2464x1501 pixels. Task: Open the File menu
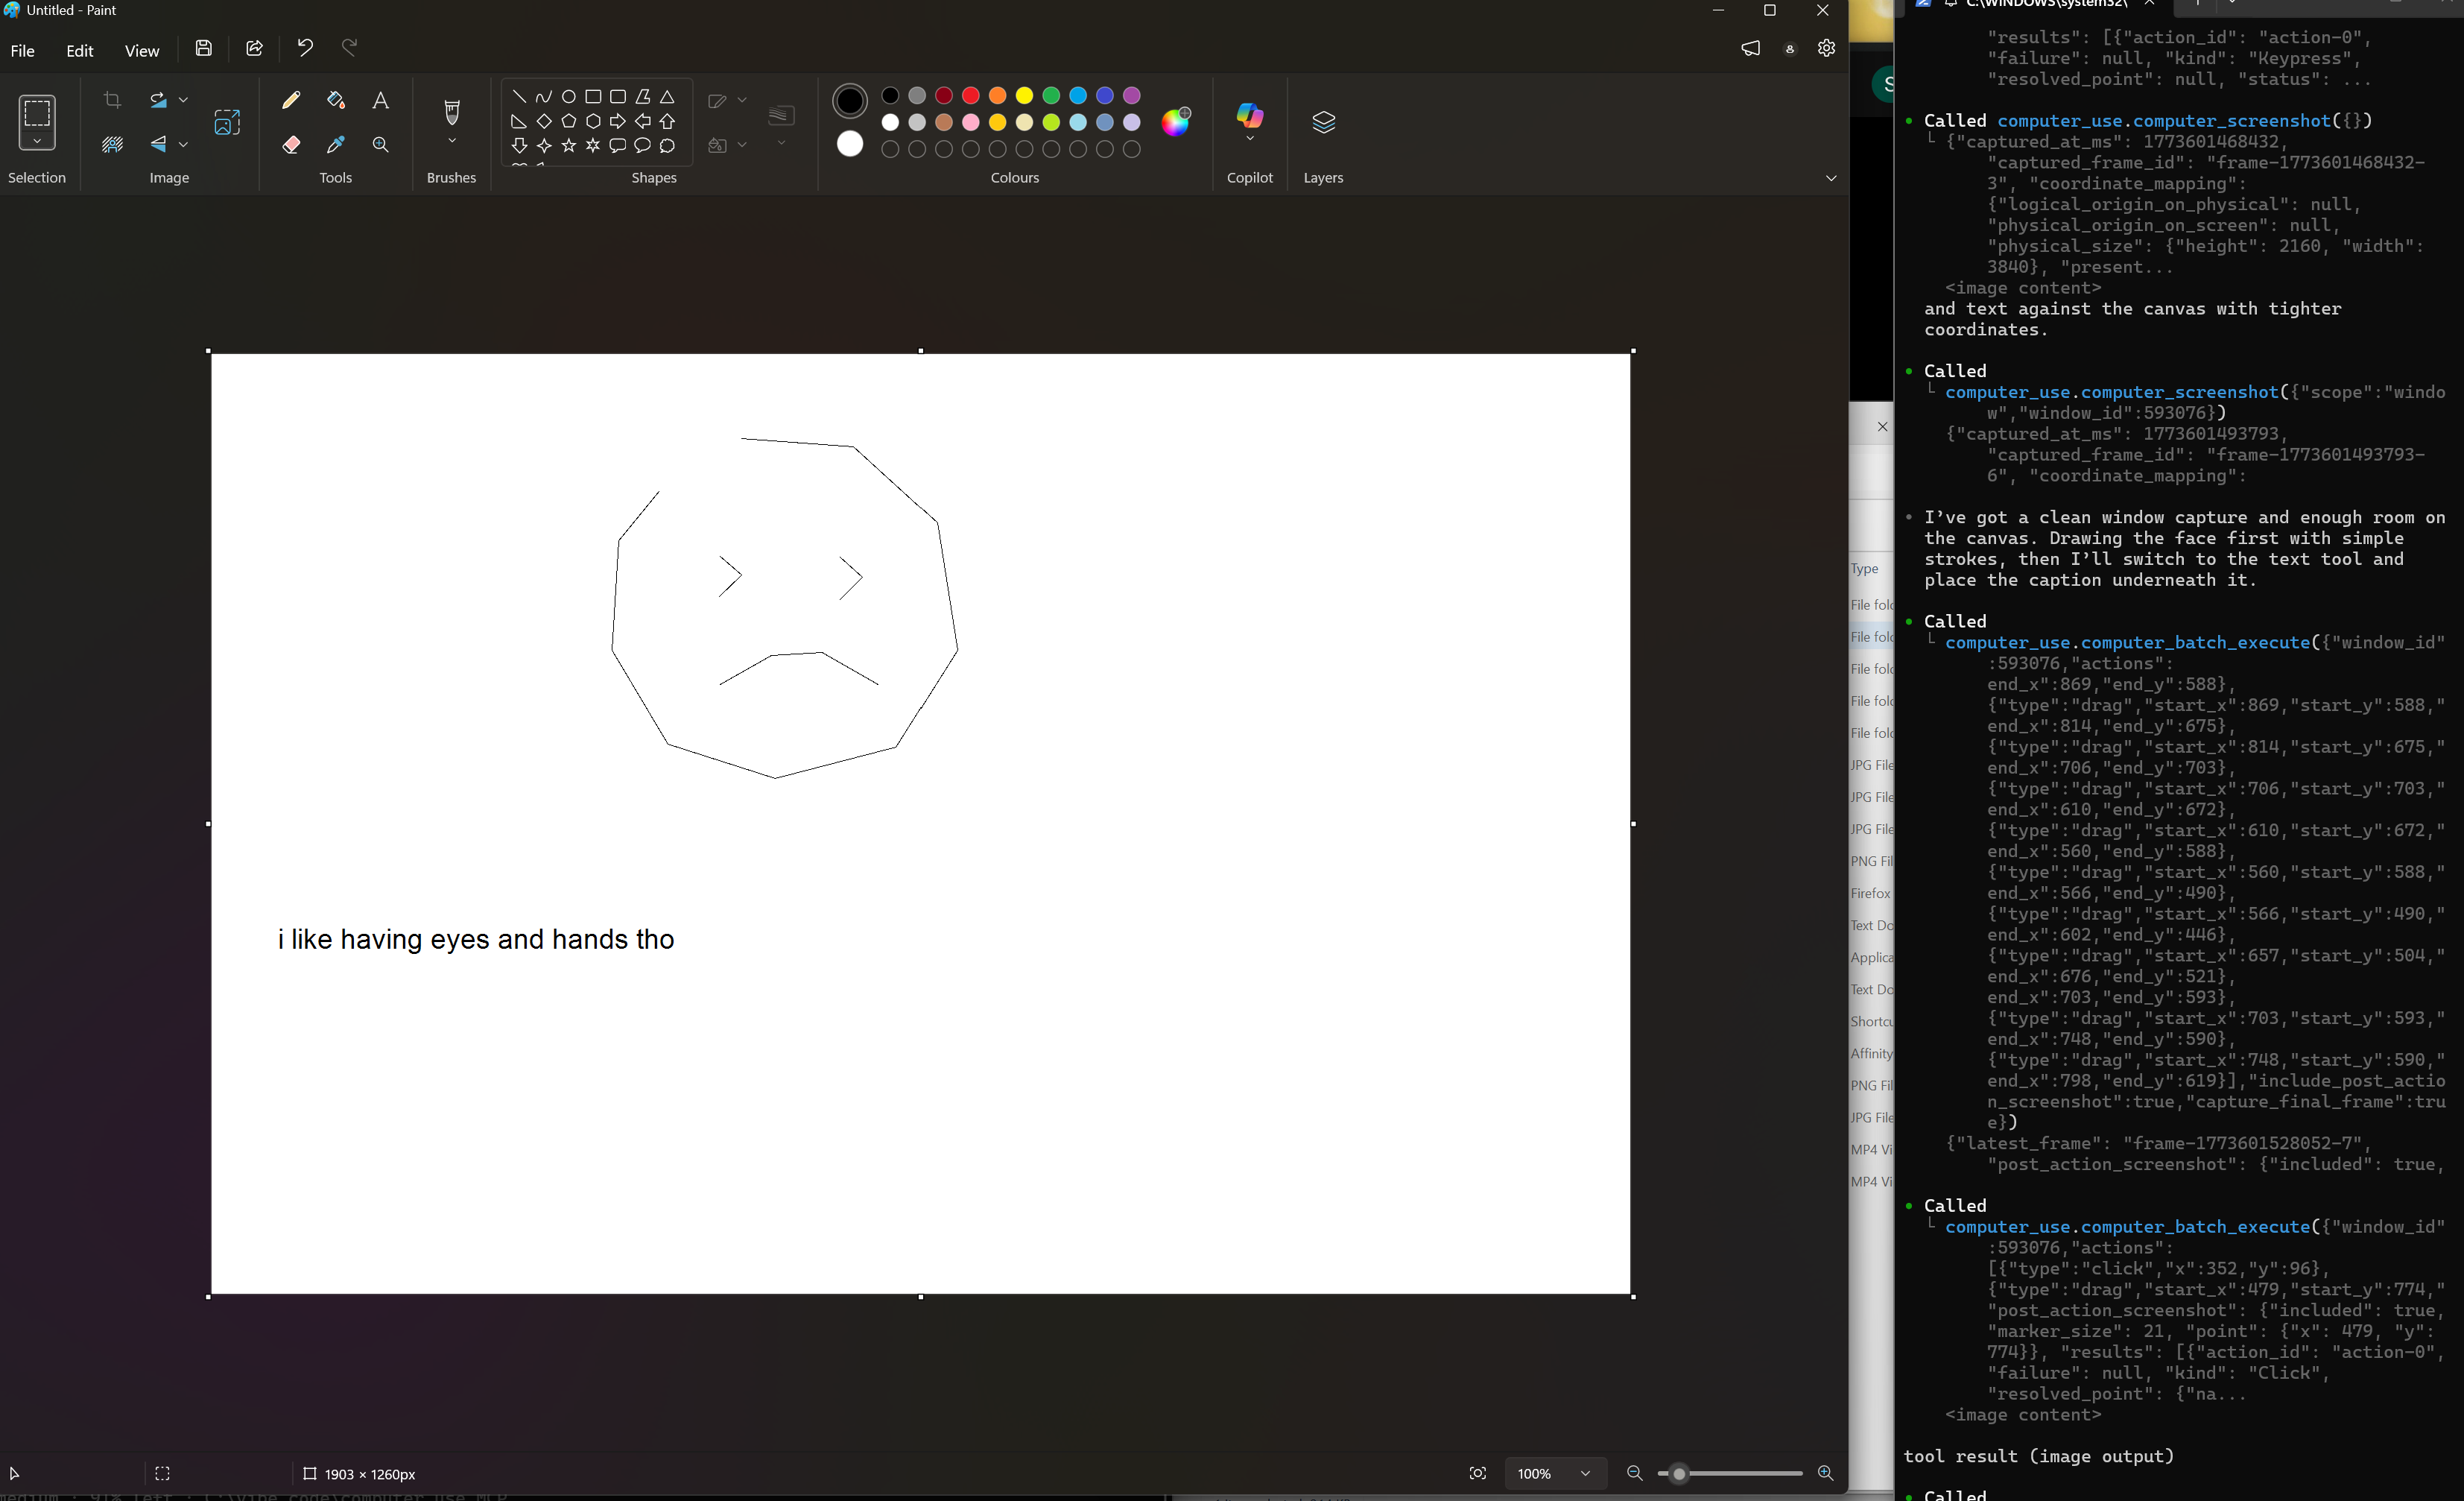click(x=22, y=51)
